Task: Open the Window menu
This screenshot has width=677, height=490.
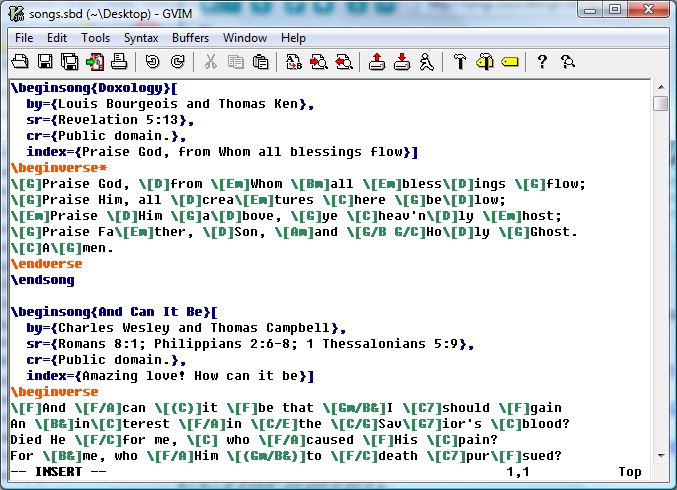Action: pos(244,38)
